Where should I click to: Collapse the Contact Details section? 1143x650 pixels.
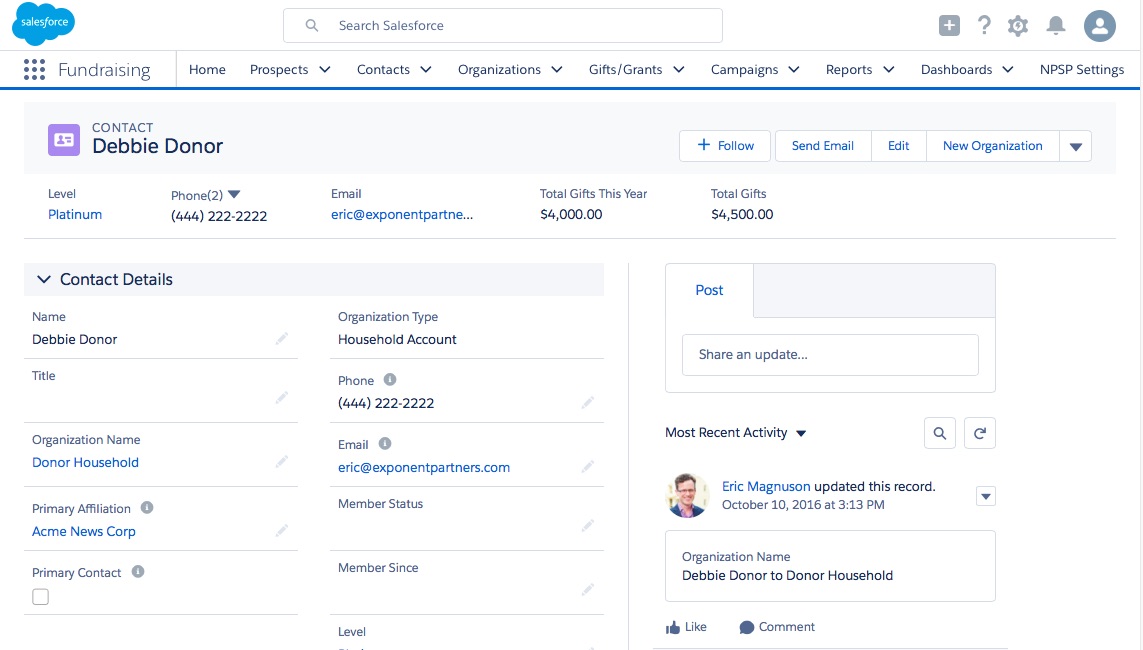pyautogui.click(x=44, y=280)
